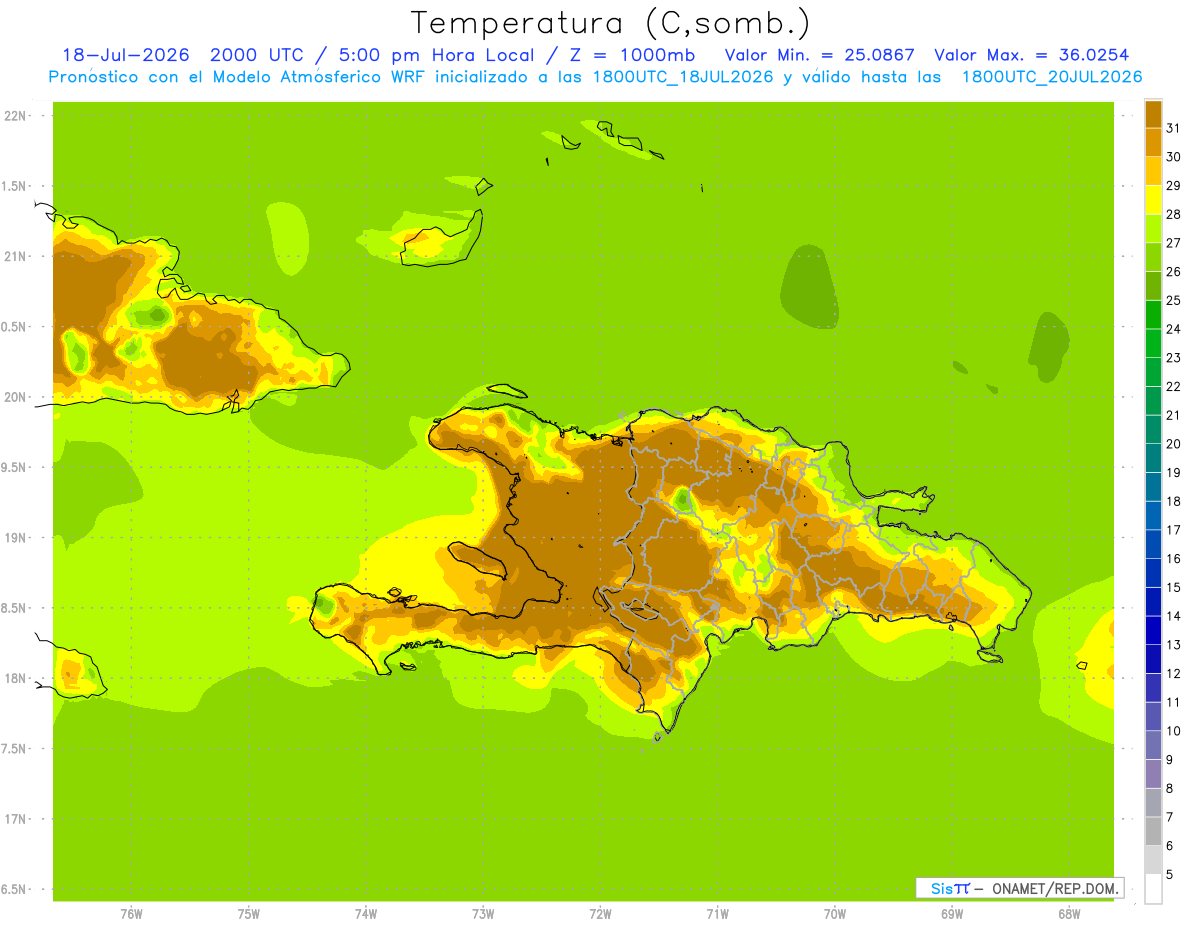This screenshot has width=1200, height=927.
Task: Click the teal legend swatch between 19 and 20
Action: coord(1153,458)
